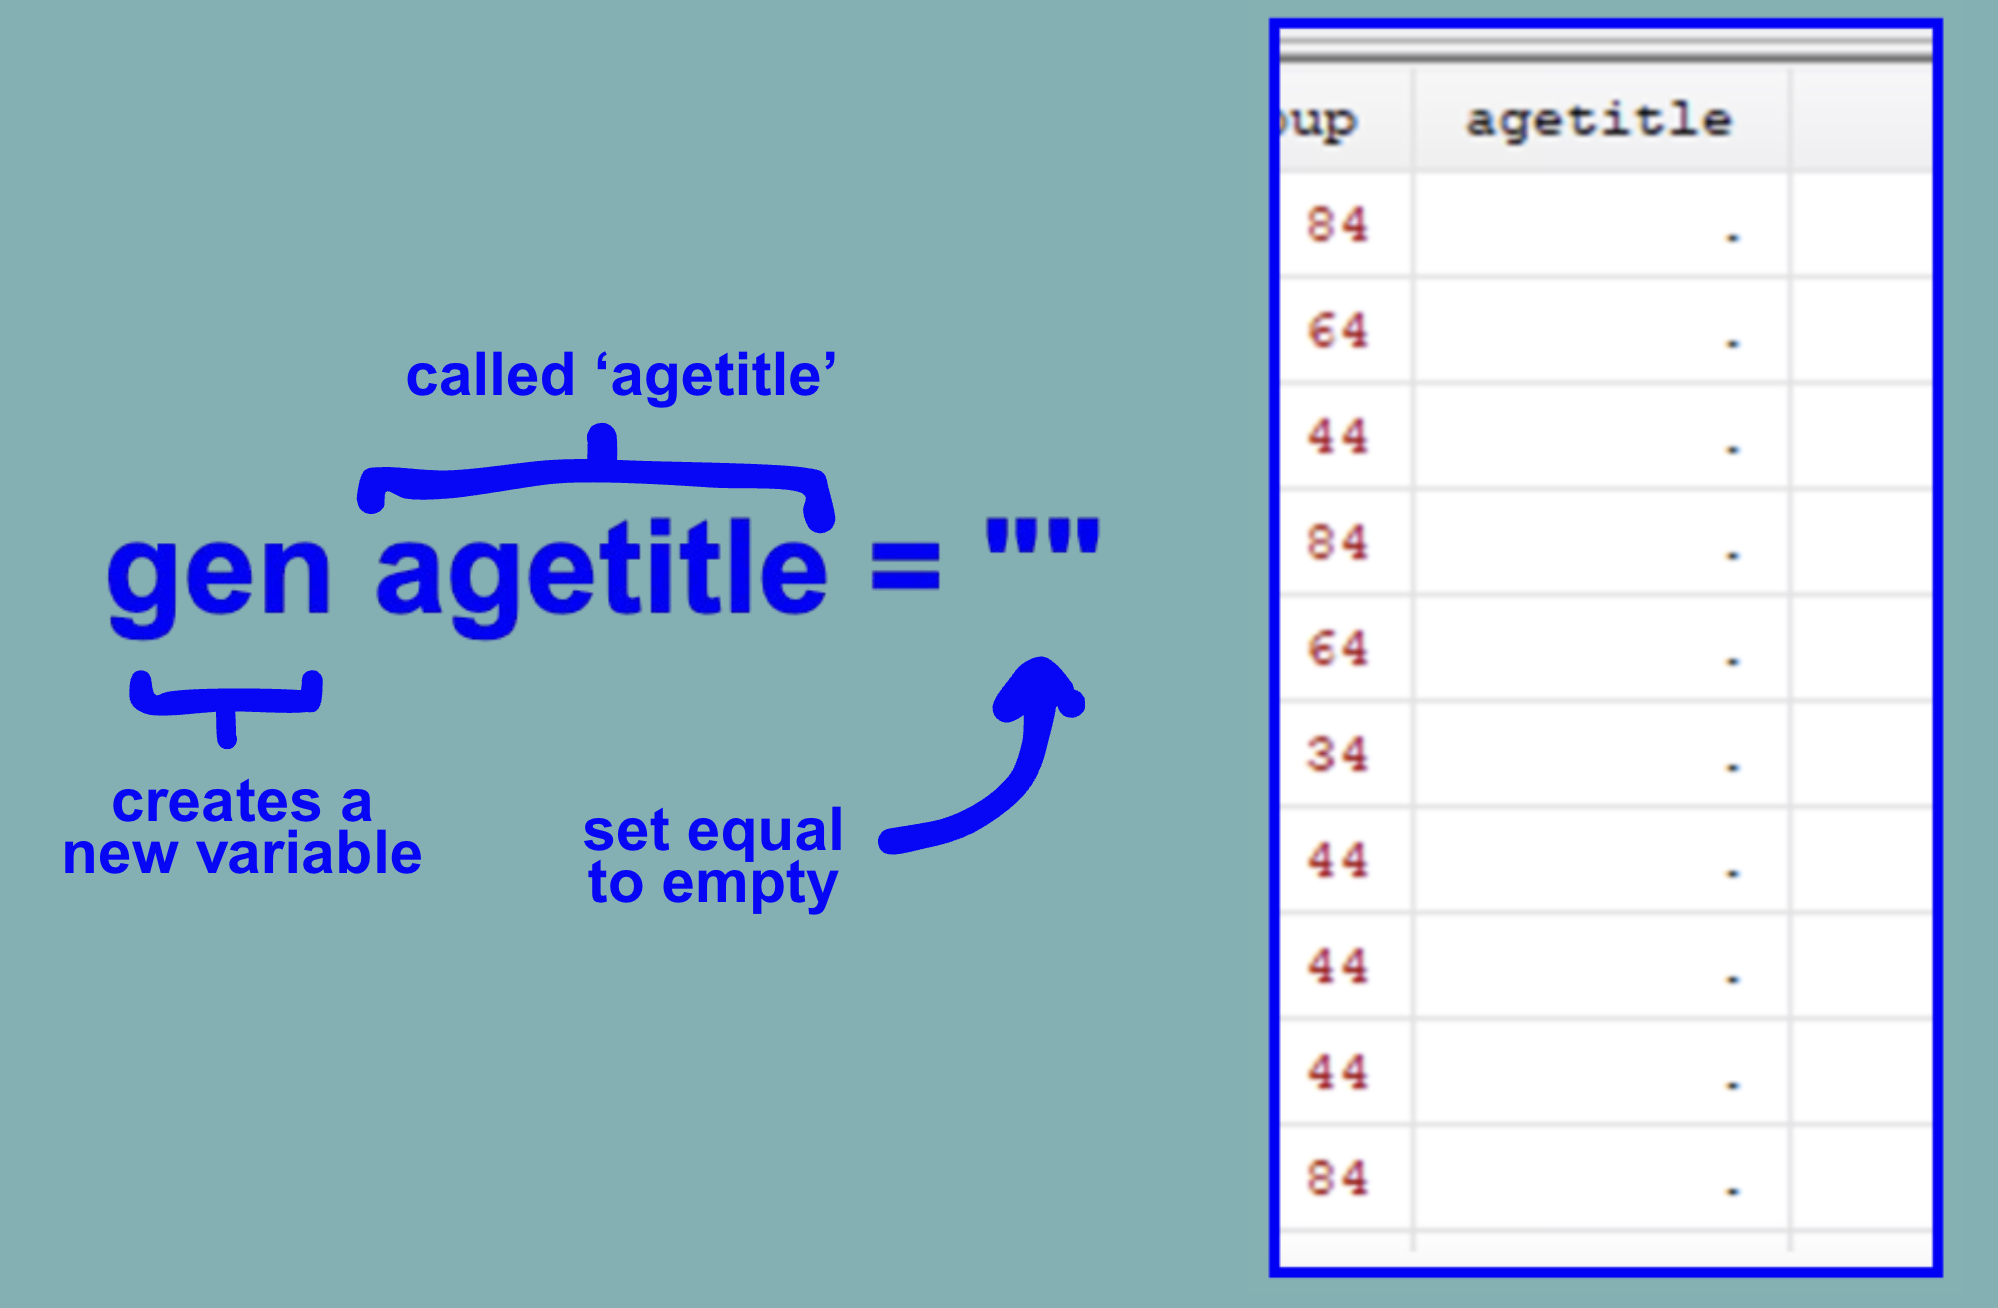Screen dimensions: 1998x1308
Task: Click the blue brace under 'gen'
Action: pyautogui.click(x=227, y=700)
